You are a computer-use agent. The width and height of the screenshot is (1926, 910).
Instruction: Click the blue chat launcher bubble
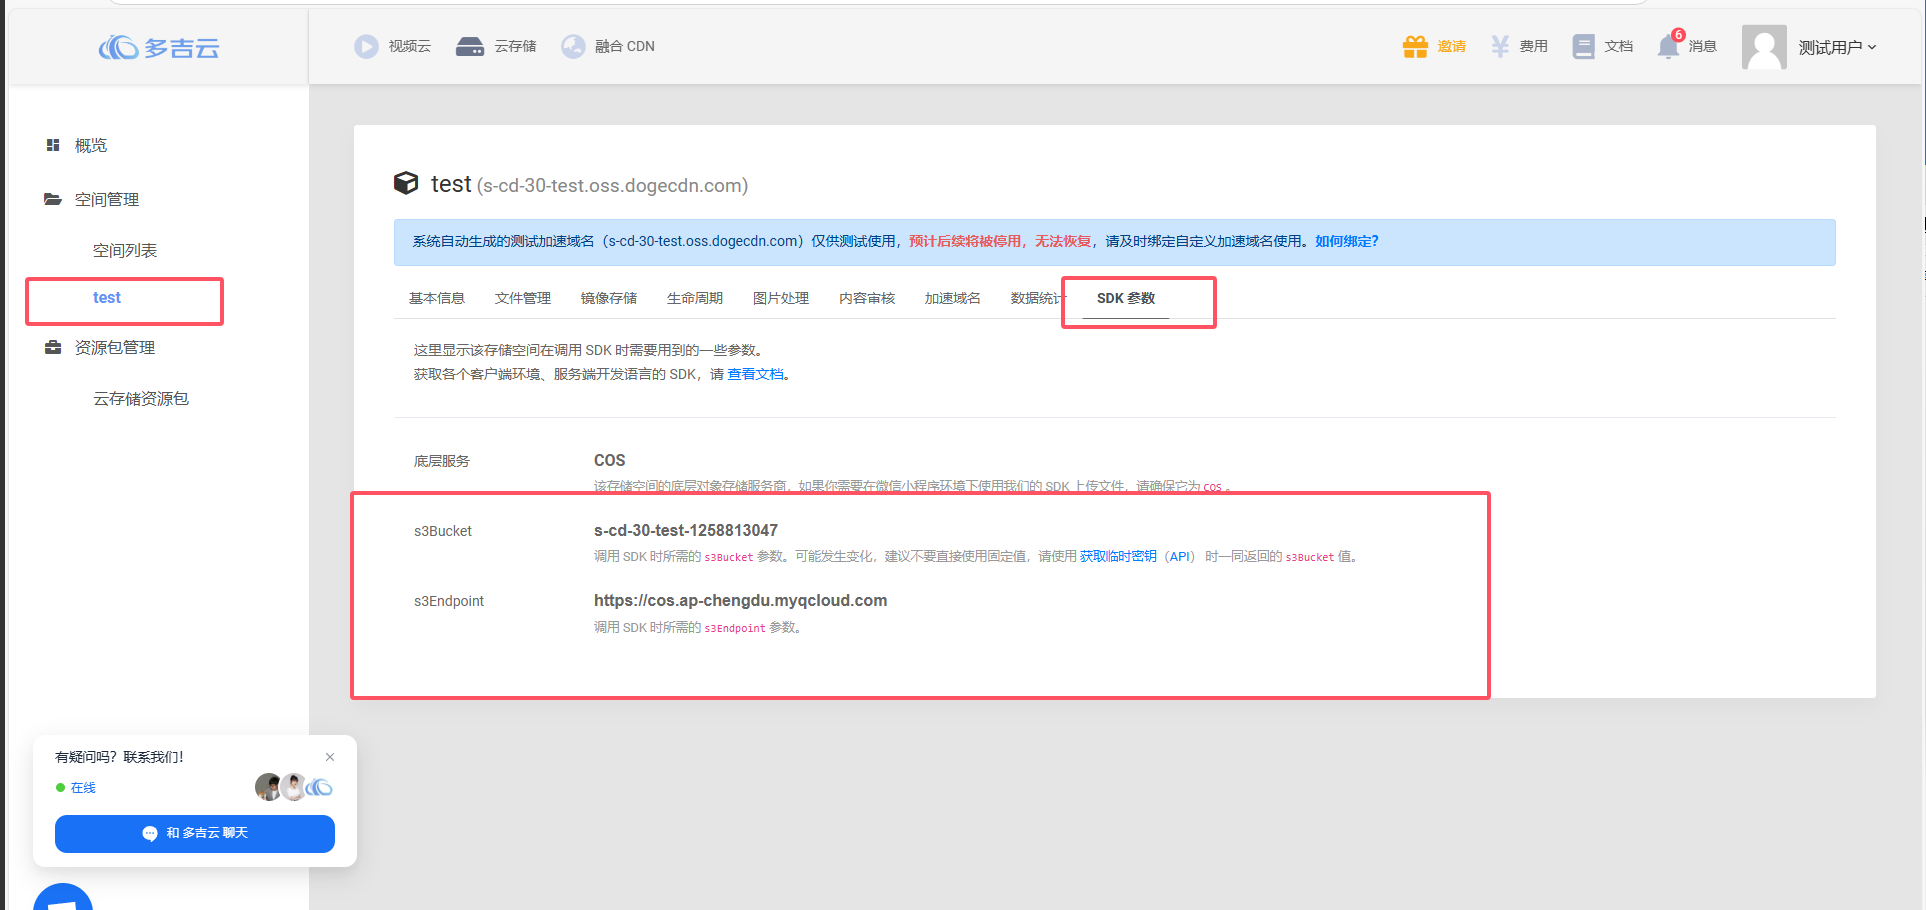point(63,897)
